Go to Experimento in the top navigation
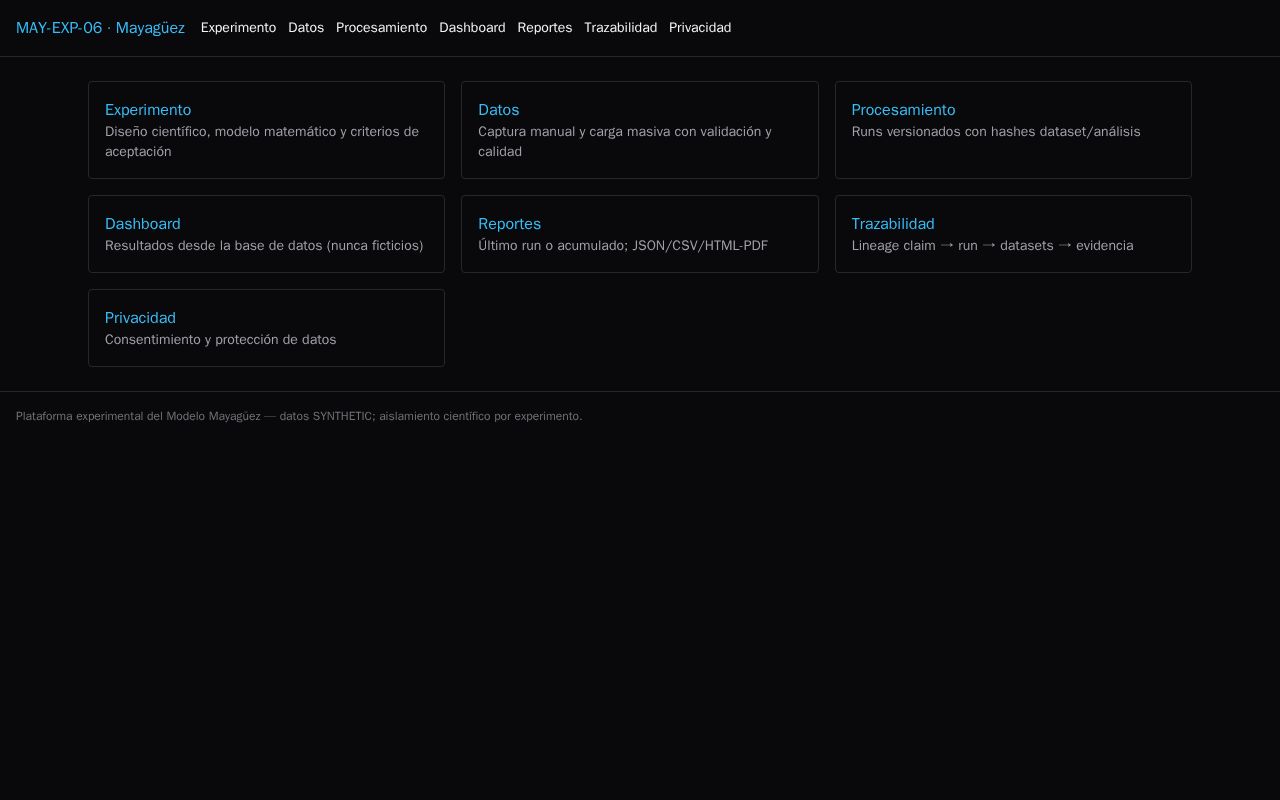 (x=238, y=28)
